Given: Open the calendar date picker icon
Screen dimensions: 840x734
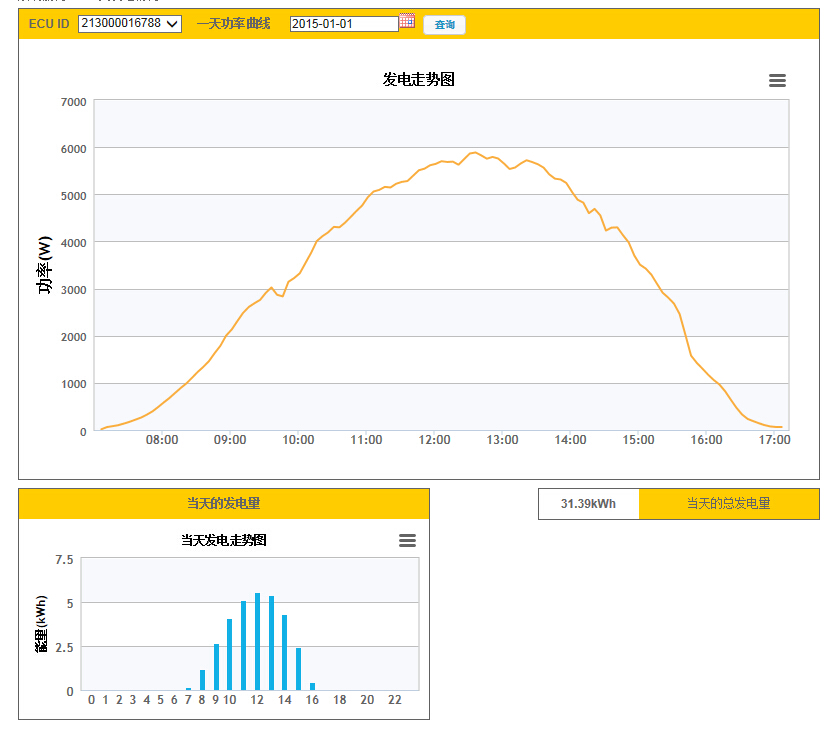Looking at the screenshot, I should click(x=407, y=21).
